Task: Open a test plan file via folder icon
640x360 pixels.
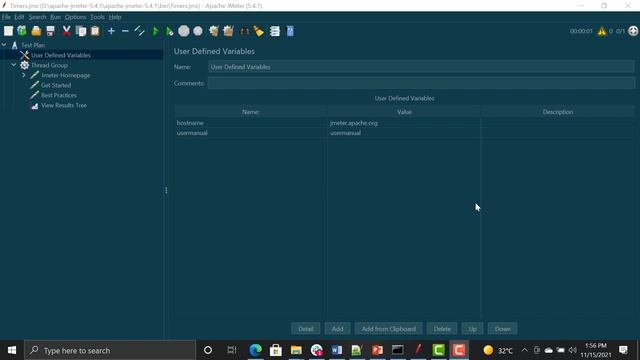Action: pos(36,31)
